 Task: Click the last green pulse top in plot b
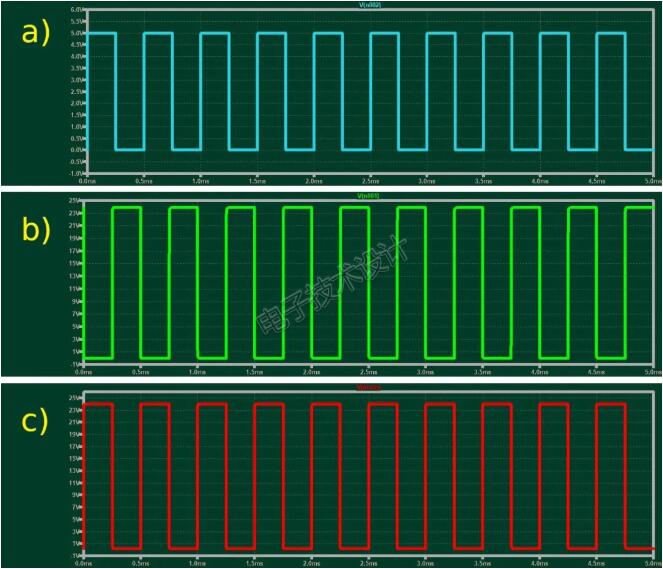pyautogui.click(x=640, y=208)
